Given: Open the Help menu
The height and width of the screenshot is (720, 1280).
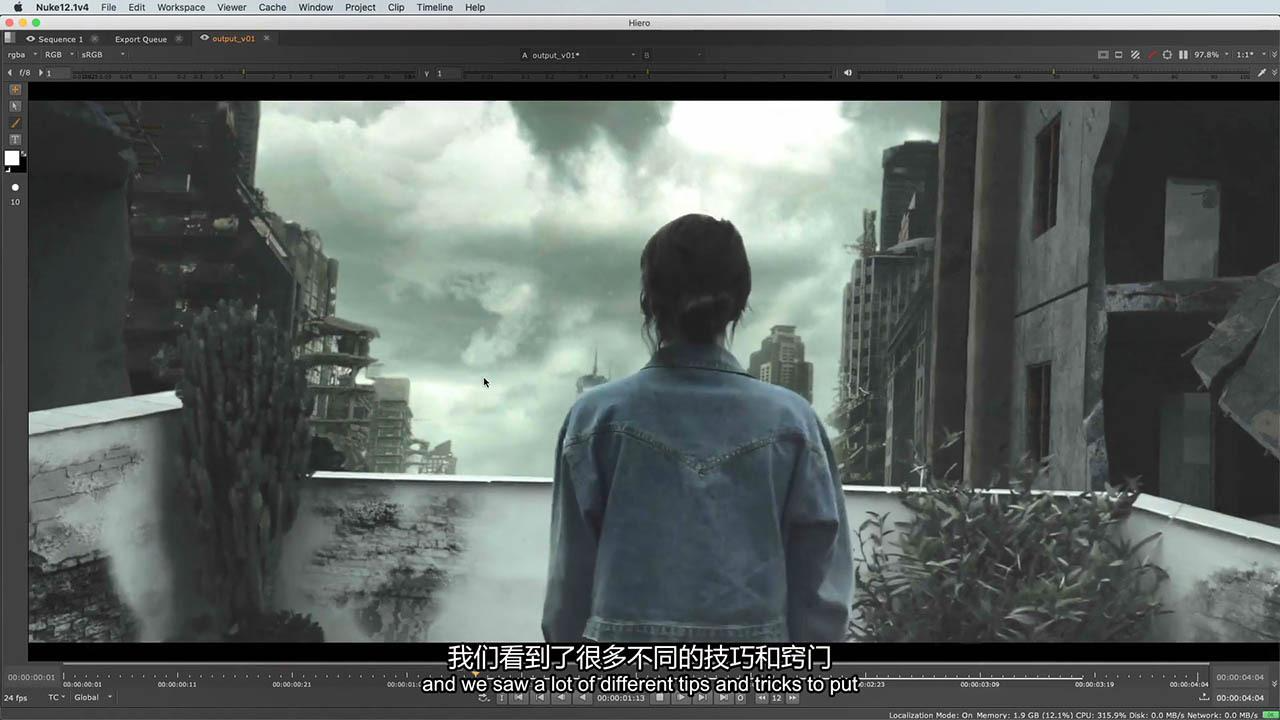Looking at the screenshot, I should [475, 7].
